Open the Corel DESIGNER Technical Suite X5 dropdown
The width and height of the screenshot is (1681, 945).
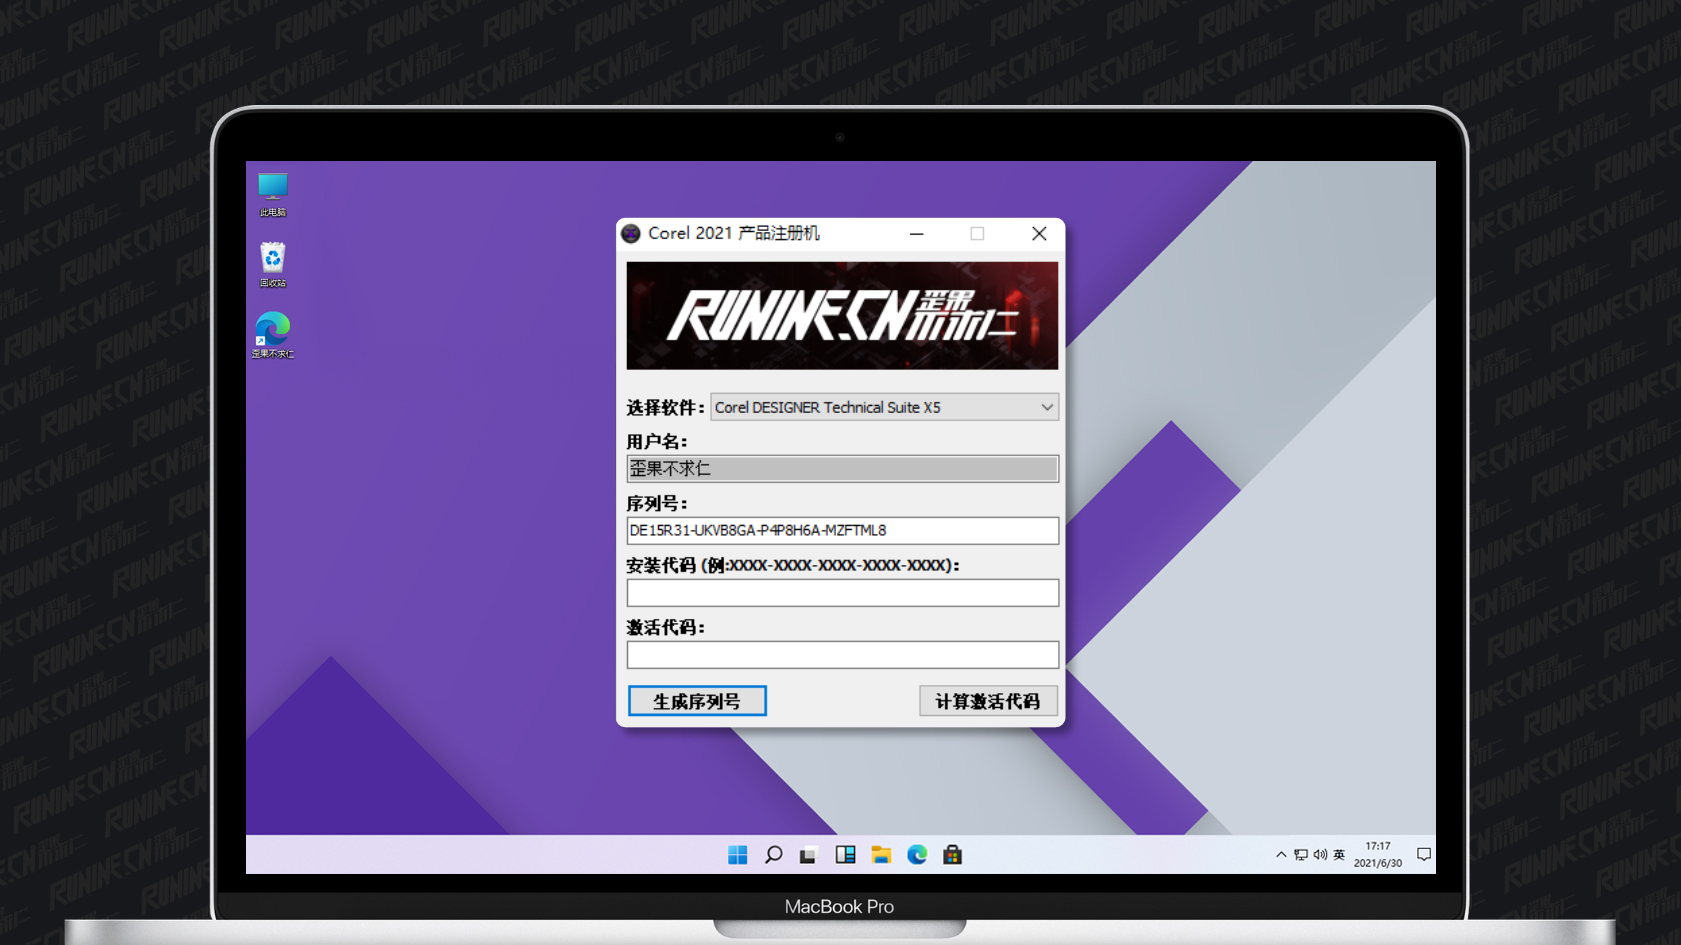pos(1044,407)
